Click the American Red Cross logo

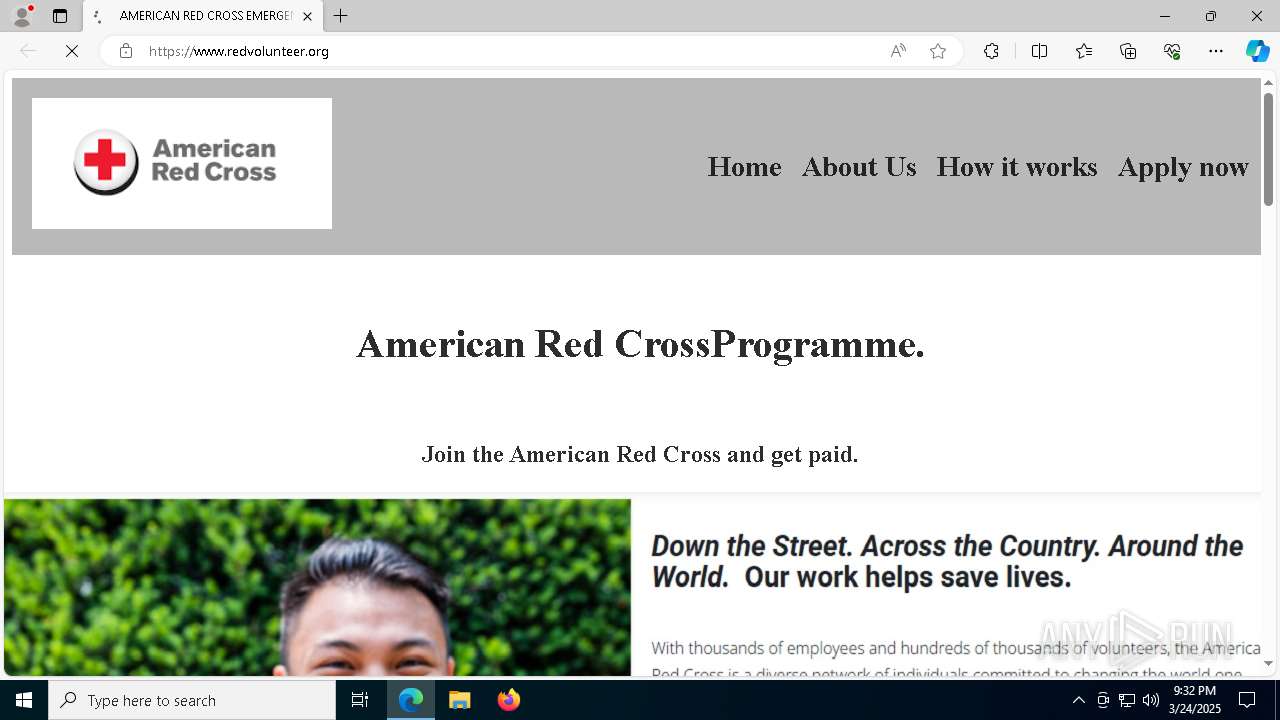point(182,163)
